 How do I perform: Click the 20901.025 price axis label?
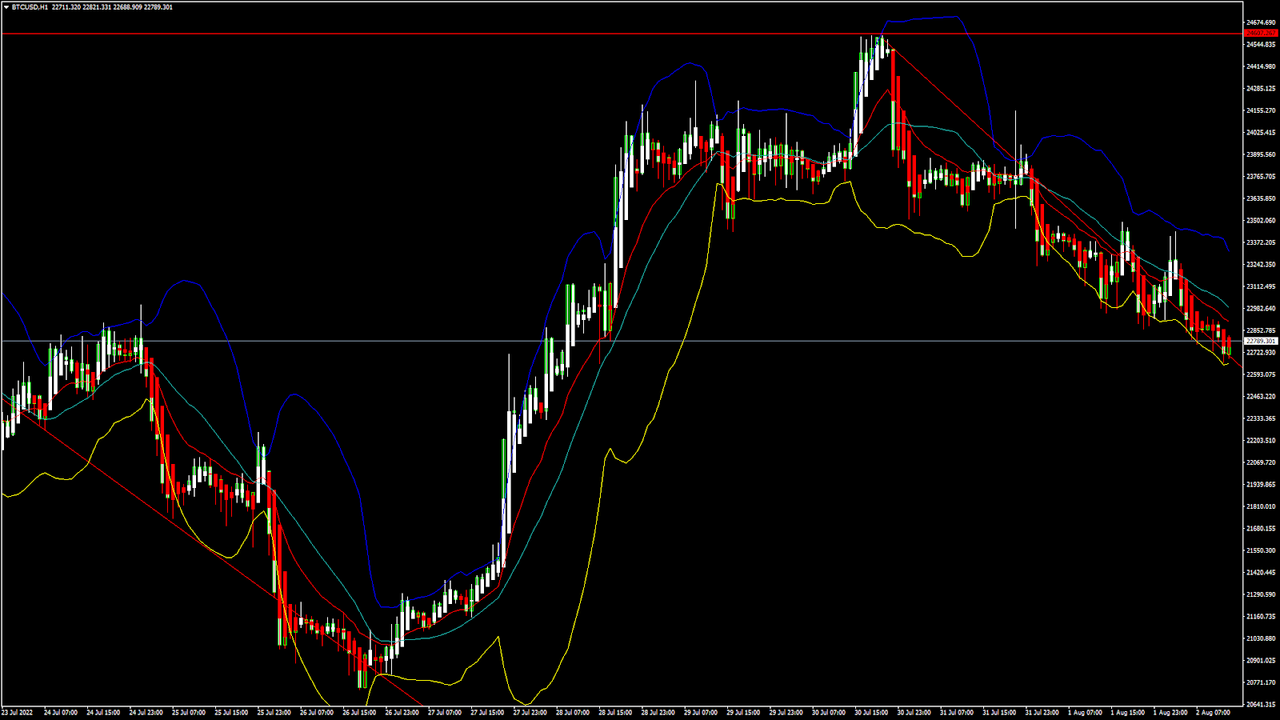tap(1261, 660)
